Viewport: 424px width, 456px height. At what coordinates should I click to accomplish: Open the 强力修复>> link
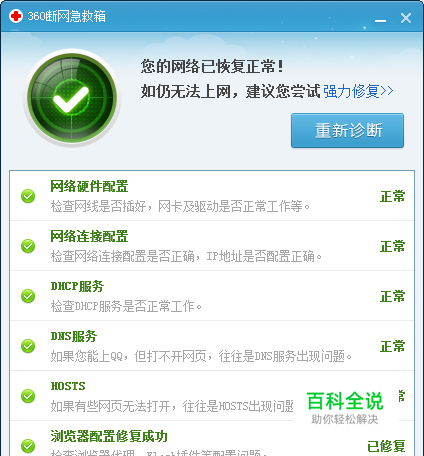point(358,91)
